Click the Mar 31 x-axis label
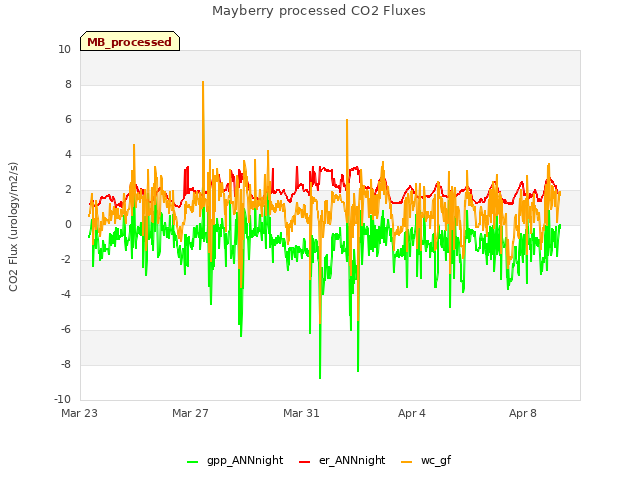 click(301, 413)
